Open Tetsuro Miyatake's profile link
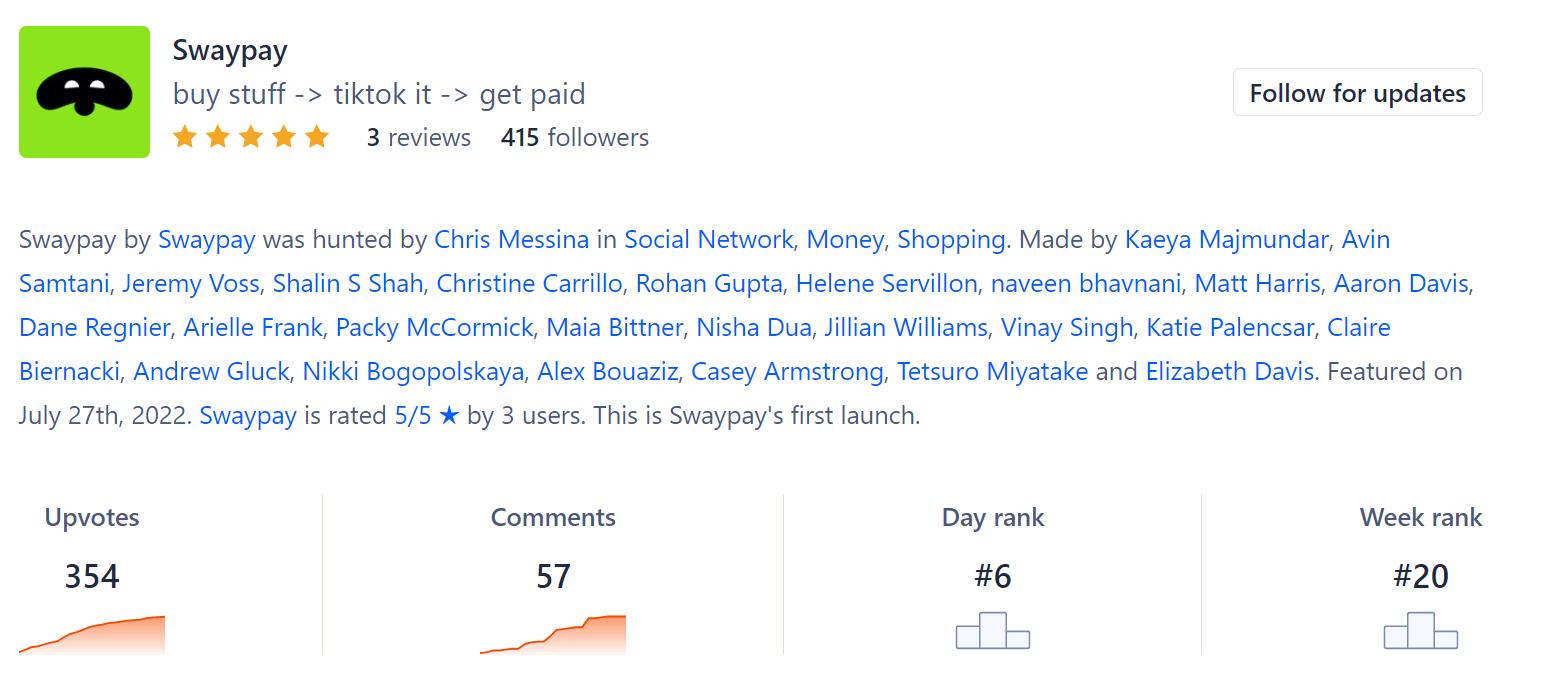Image resolution: width=1565 pixels, height=684 pixels. coord(992,372)
